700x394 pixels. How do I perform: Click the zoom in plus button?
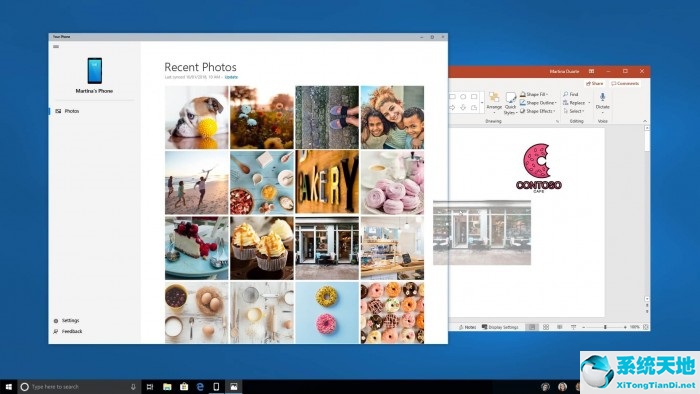(x=625, y=327)
